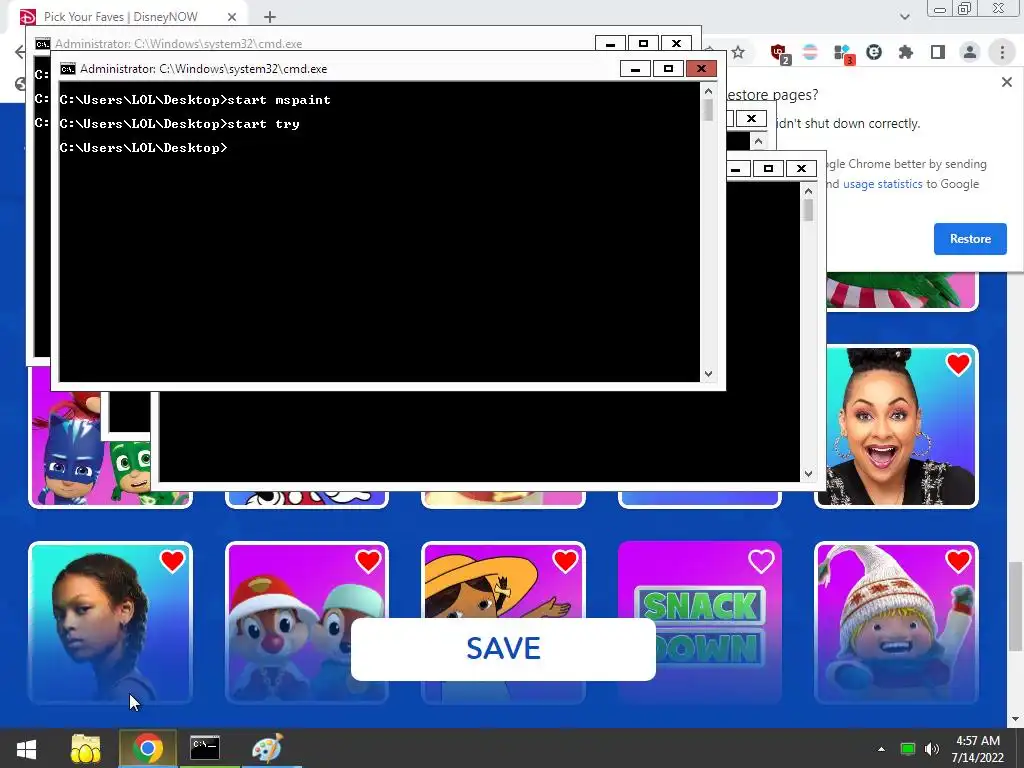Screen dimensions: 1024x768
Task: Click the front cmd scrollbar down arrow
Action: 709,374
